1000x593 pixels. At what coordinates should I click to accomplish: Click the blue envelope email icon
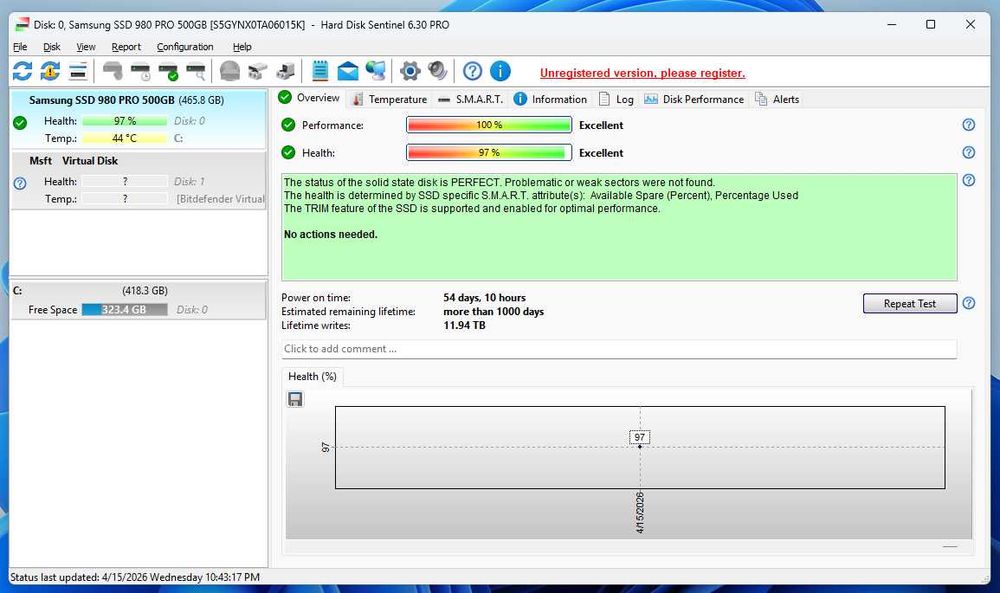pos(348,71)
